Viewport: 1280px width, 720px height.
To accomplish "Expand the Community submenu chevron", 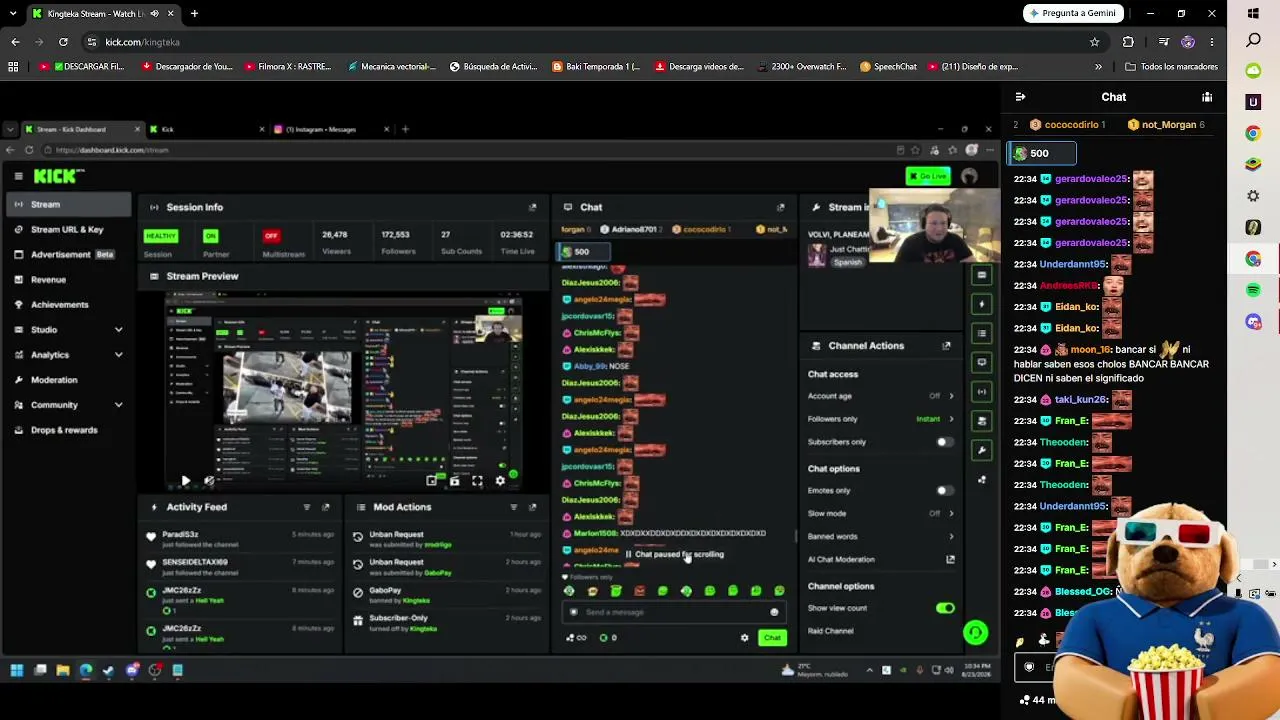I will pos(118,405).
